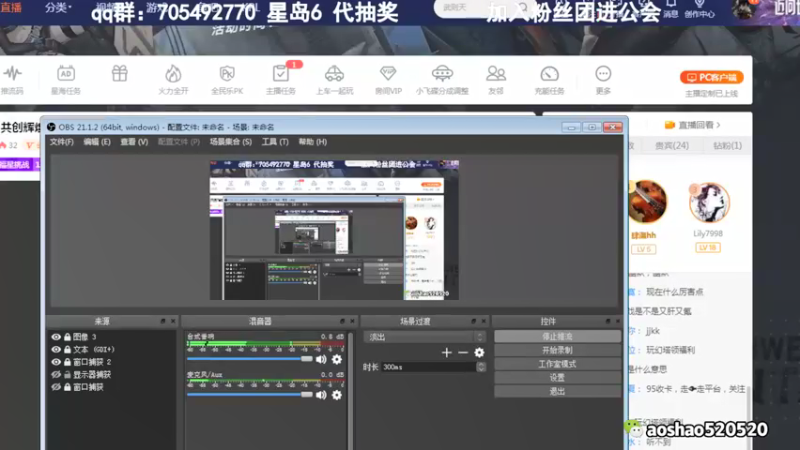Open settings gear for 麦克风/Aux audio
This screenshot has height=450, width=800.
pos(337,395)
